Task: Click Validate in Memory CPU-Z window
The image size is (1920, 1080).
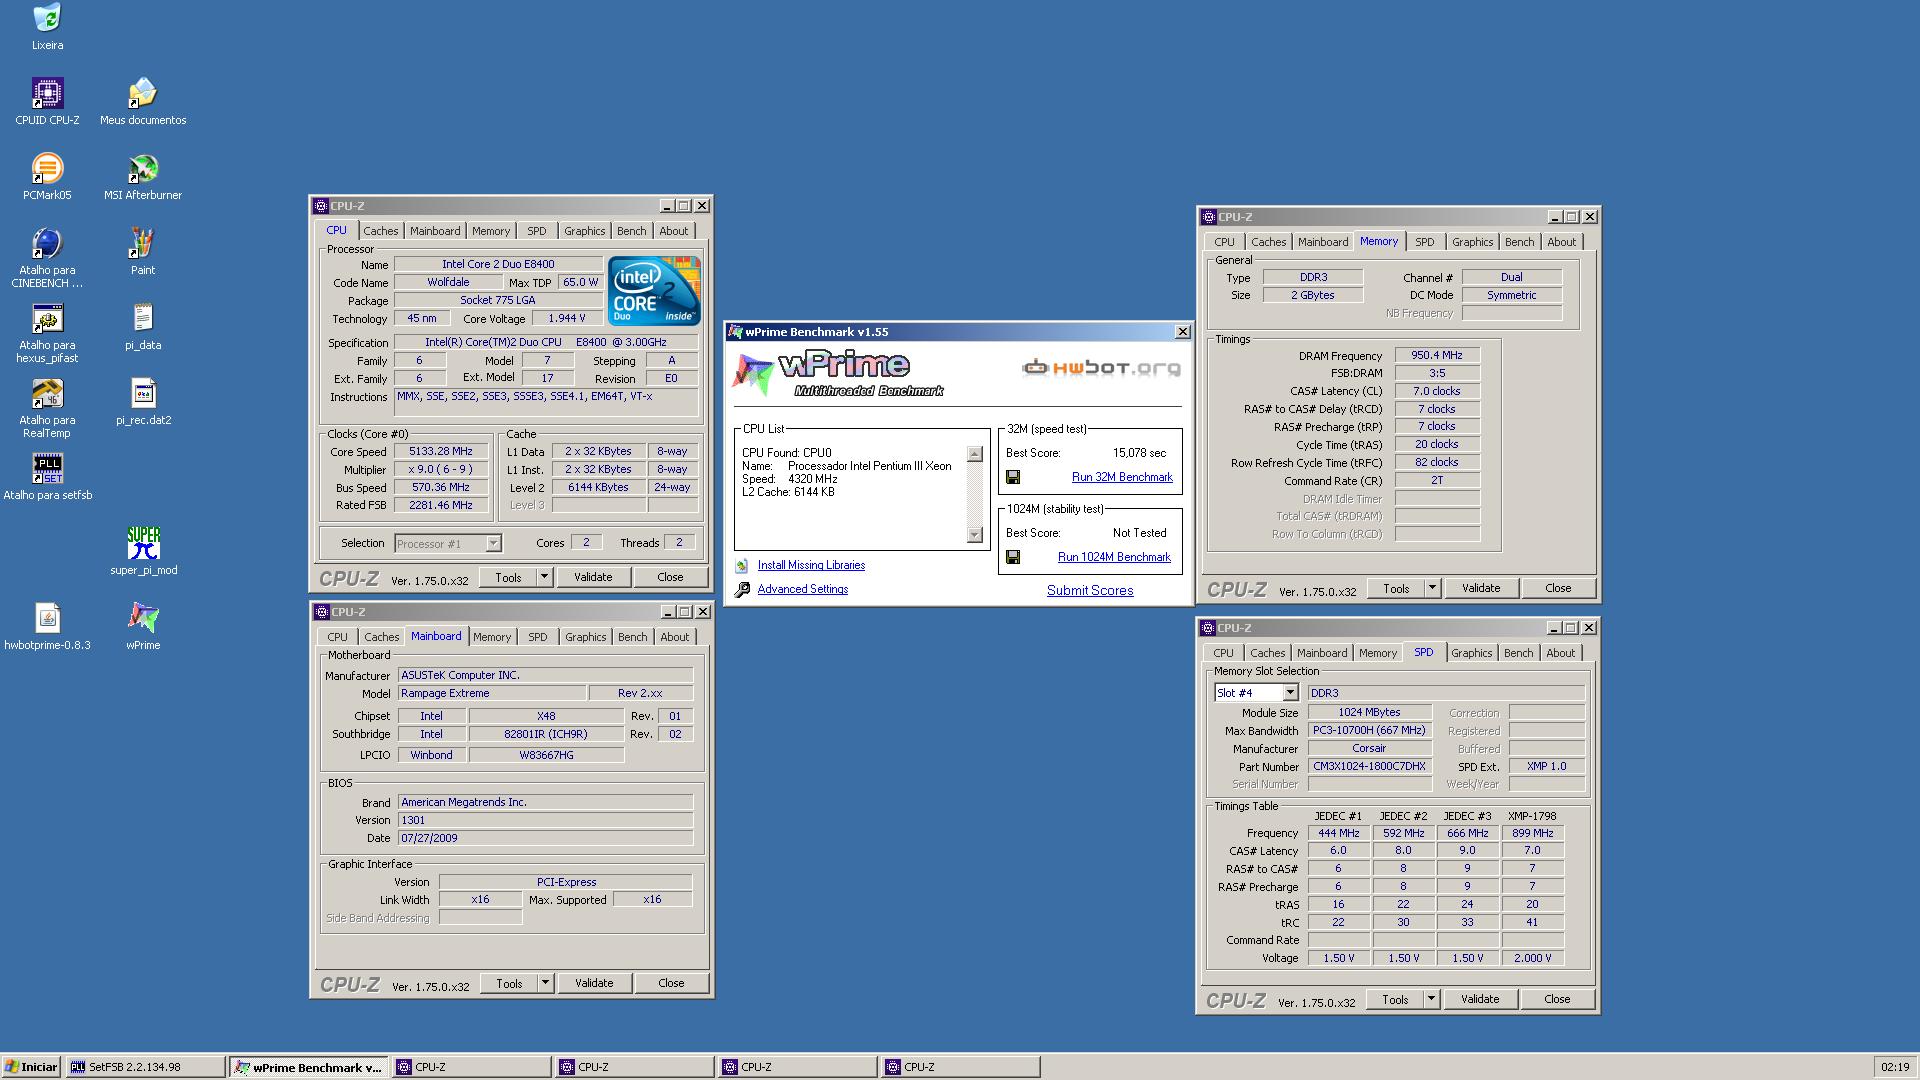Action: click(x=1481, y=588)
